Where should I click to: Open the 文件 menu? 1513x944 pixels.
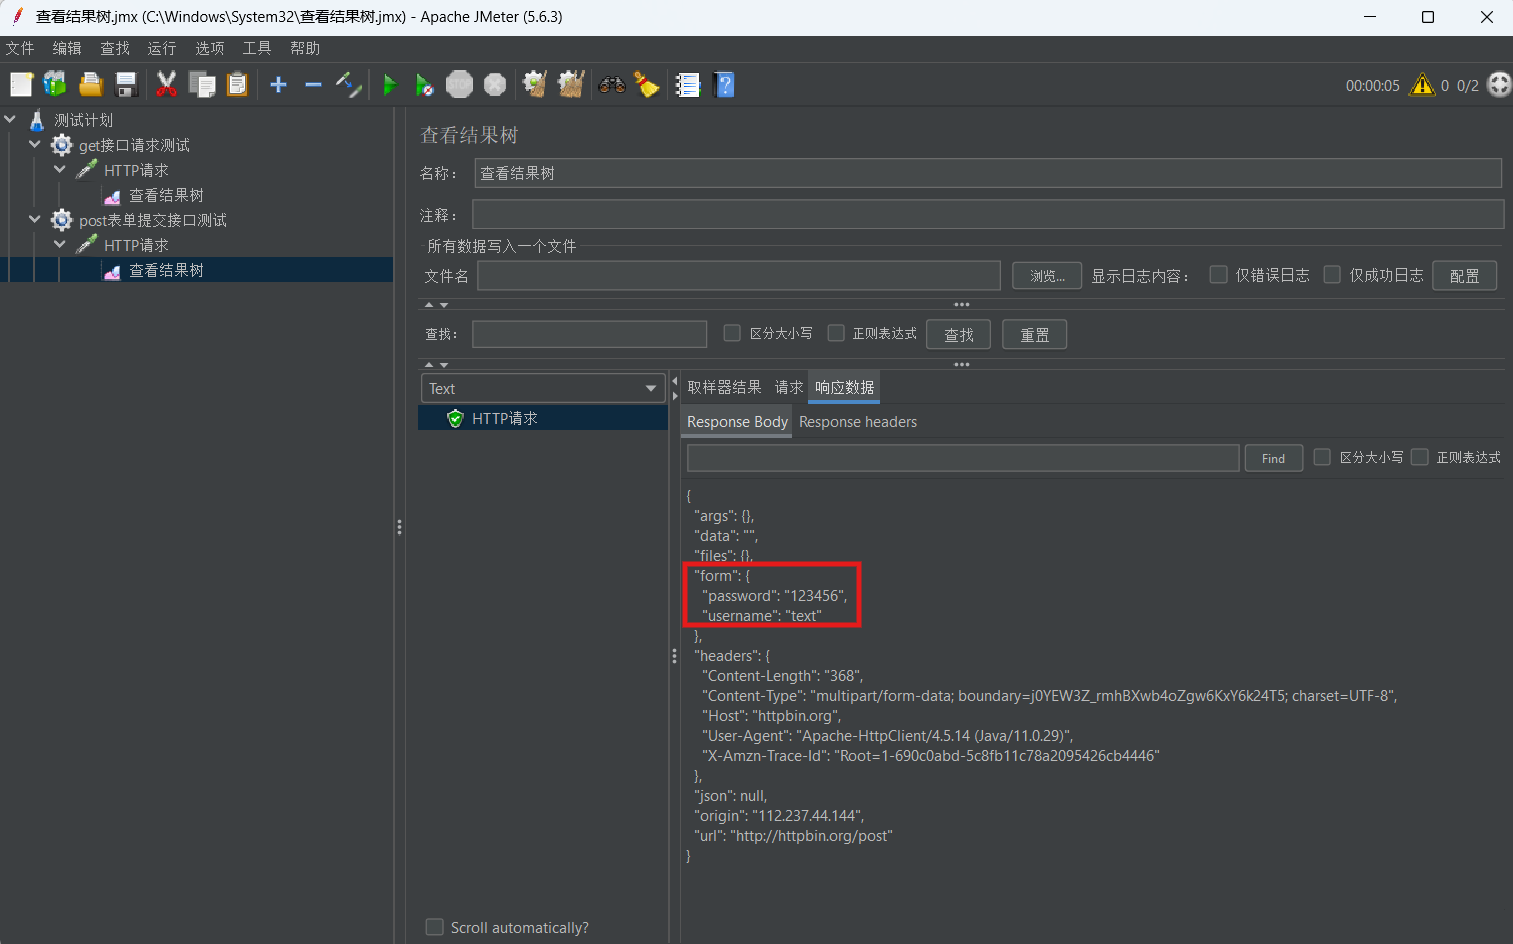20,48
